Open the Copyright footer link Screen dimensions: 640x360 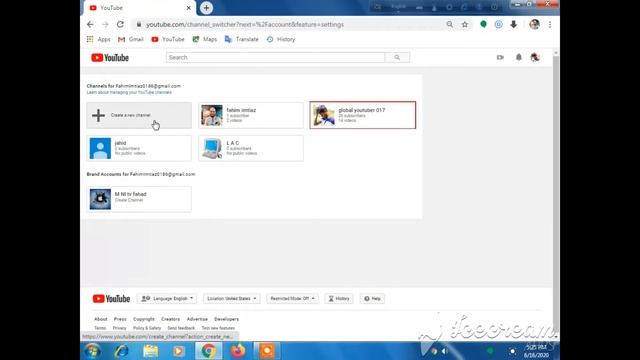click(x=144, y=319)
